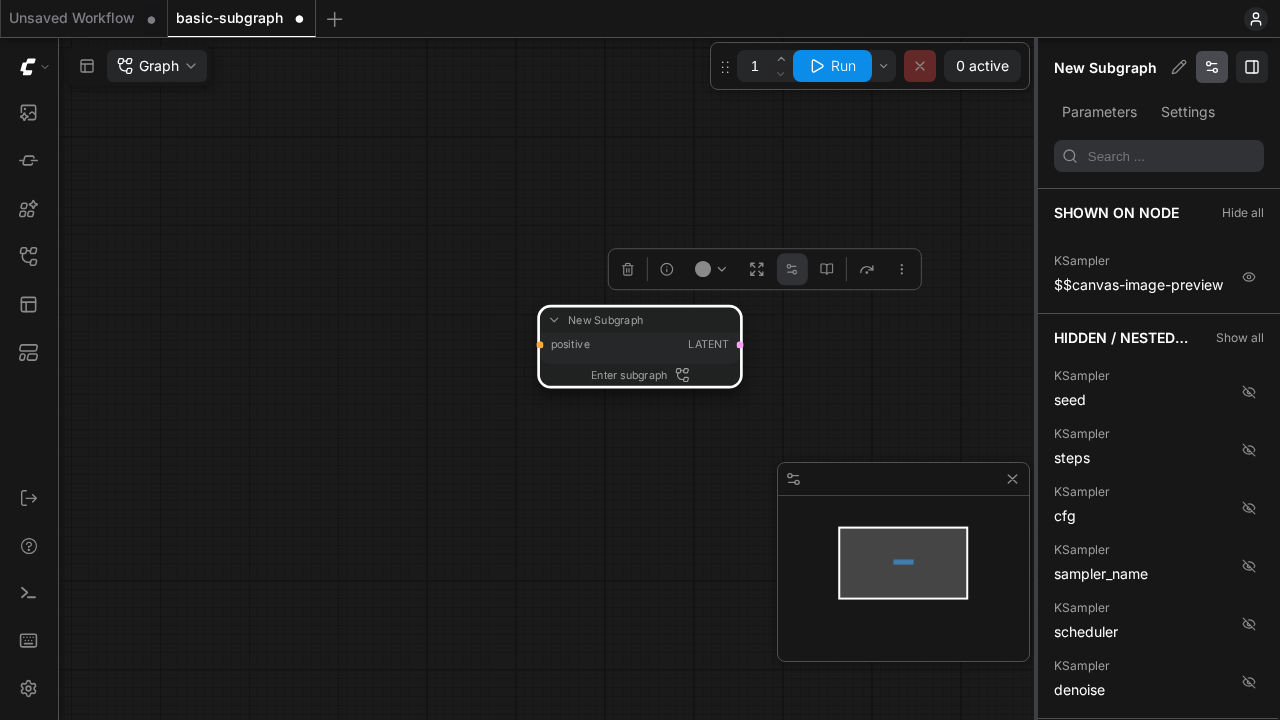
Task: Run the workflow
Action: (x=832, y=66)
